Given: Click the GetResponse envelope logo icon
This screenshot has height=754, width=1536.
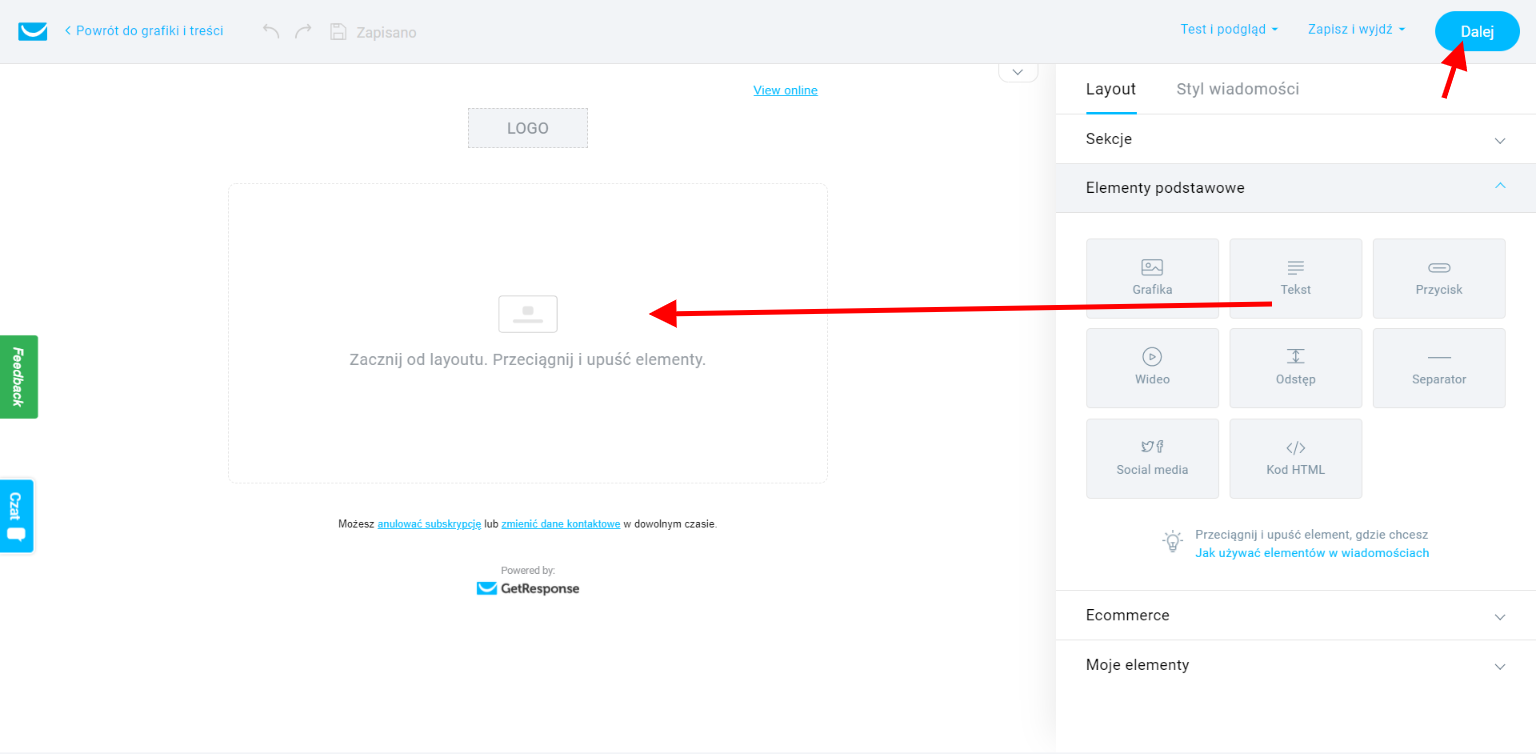Looking at the screenshot, I should click(33, 31).
